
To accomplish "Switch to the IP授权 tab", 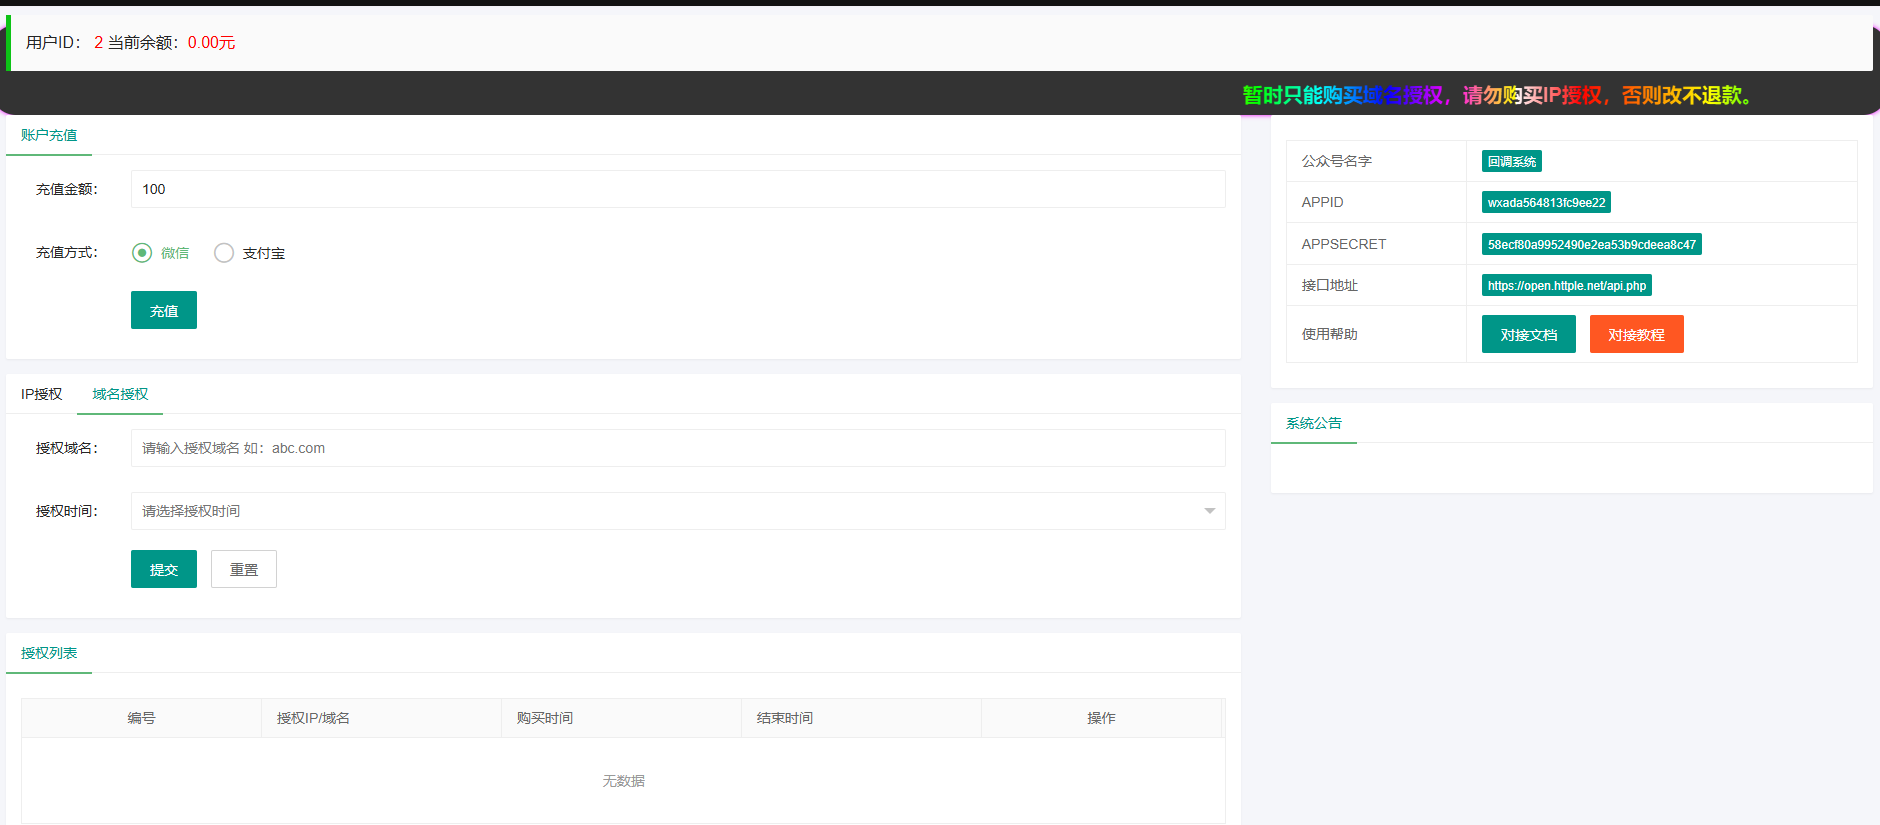I will pos(42,394).
